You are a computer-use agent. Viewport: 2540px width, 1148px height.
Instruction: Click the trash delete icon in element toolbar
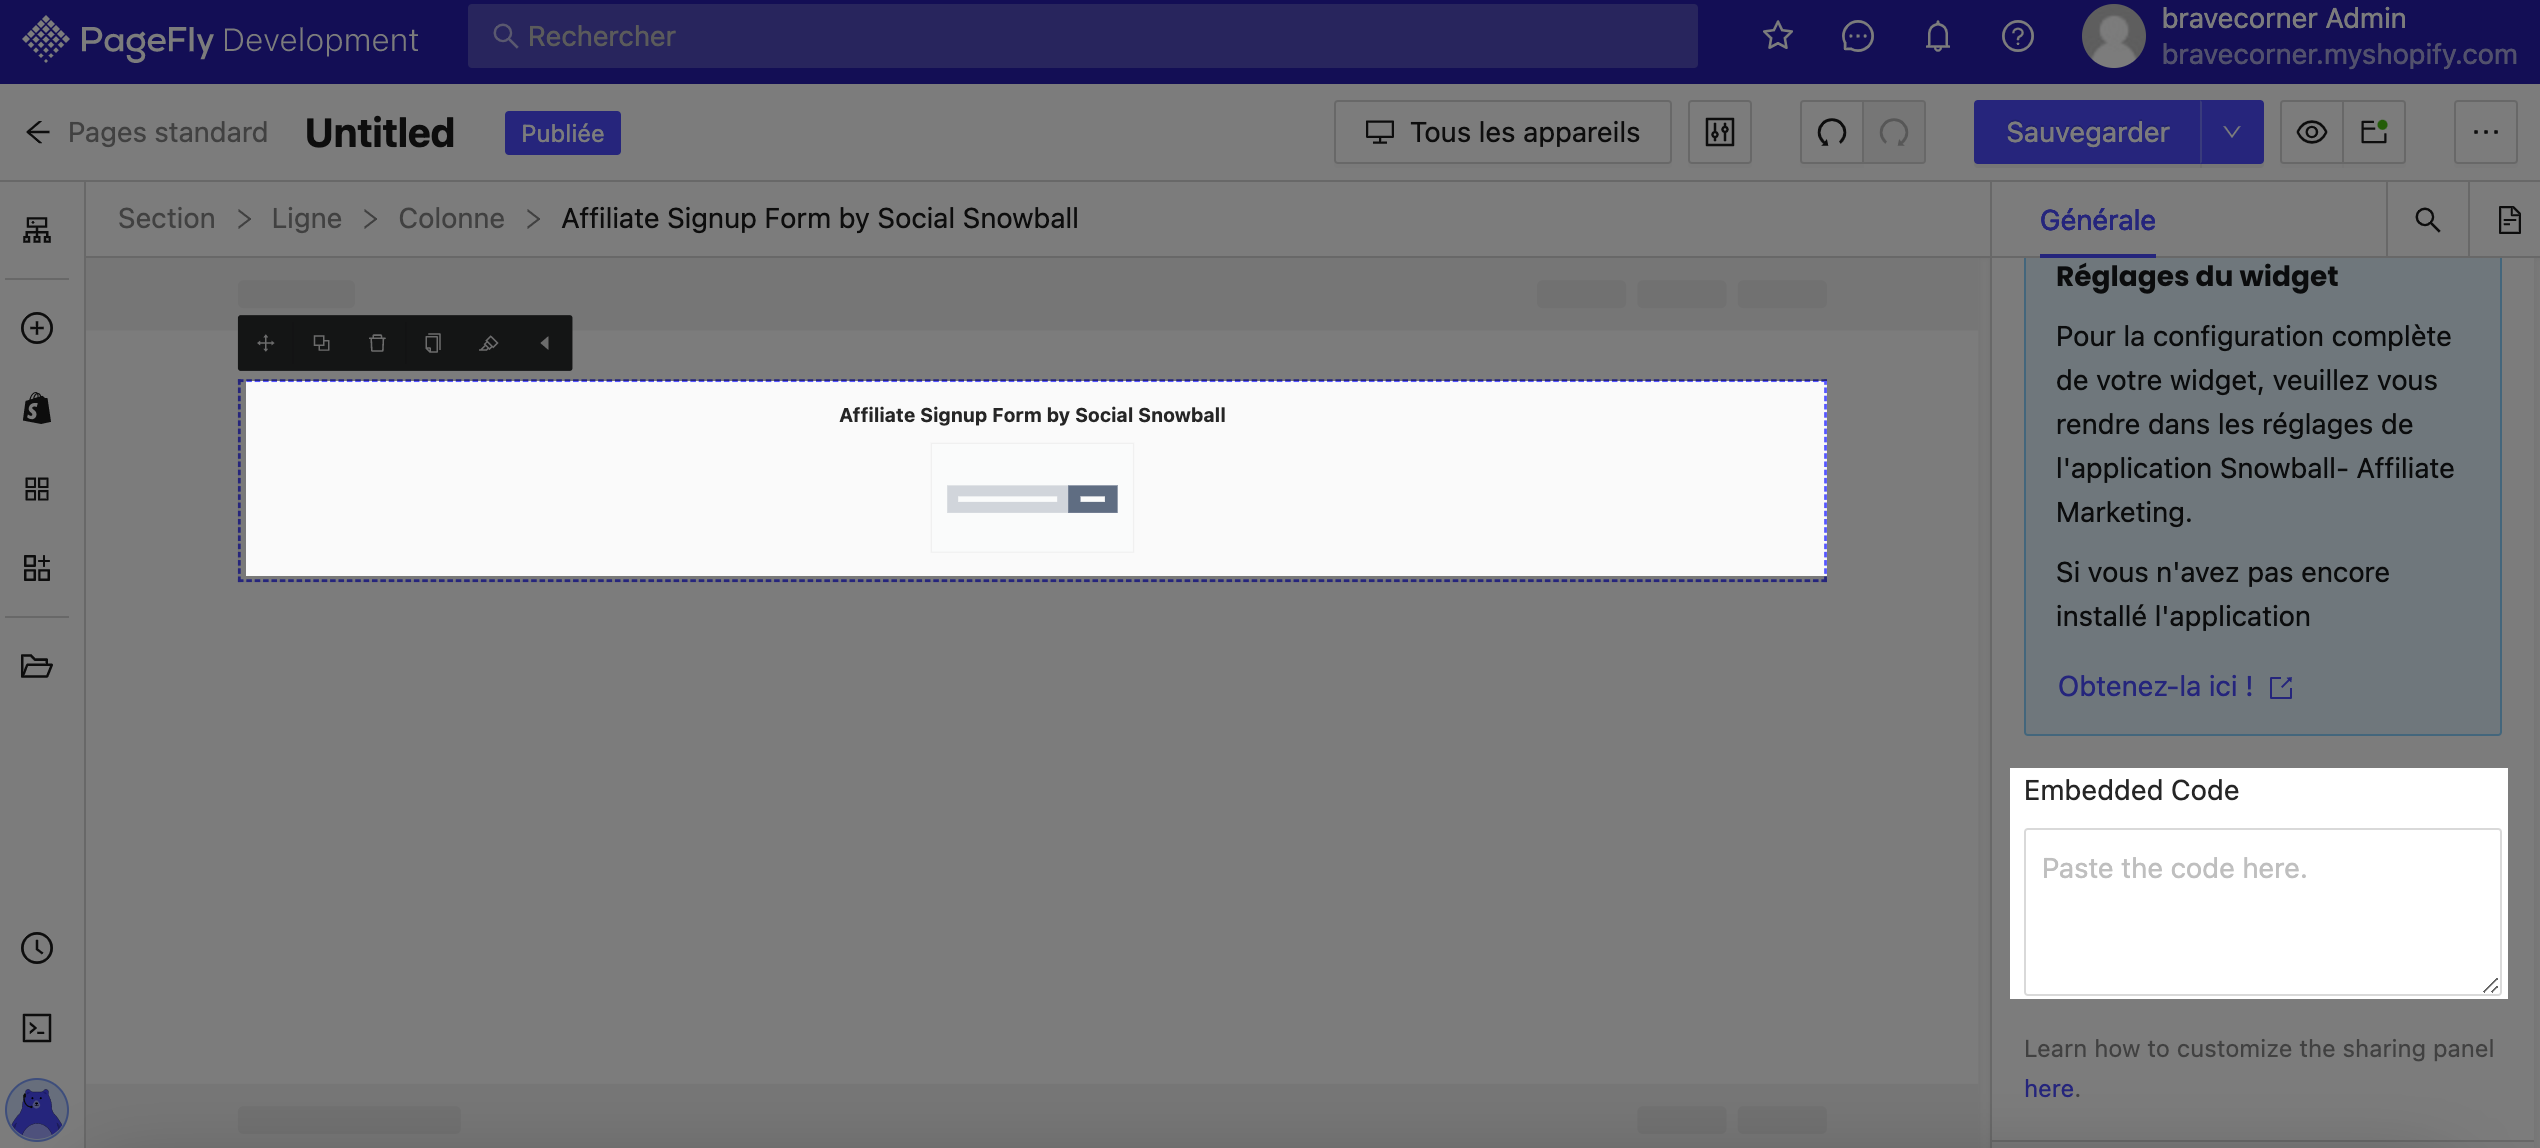(377, 343)
